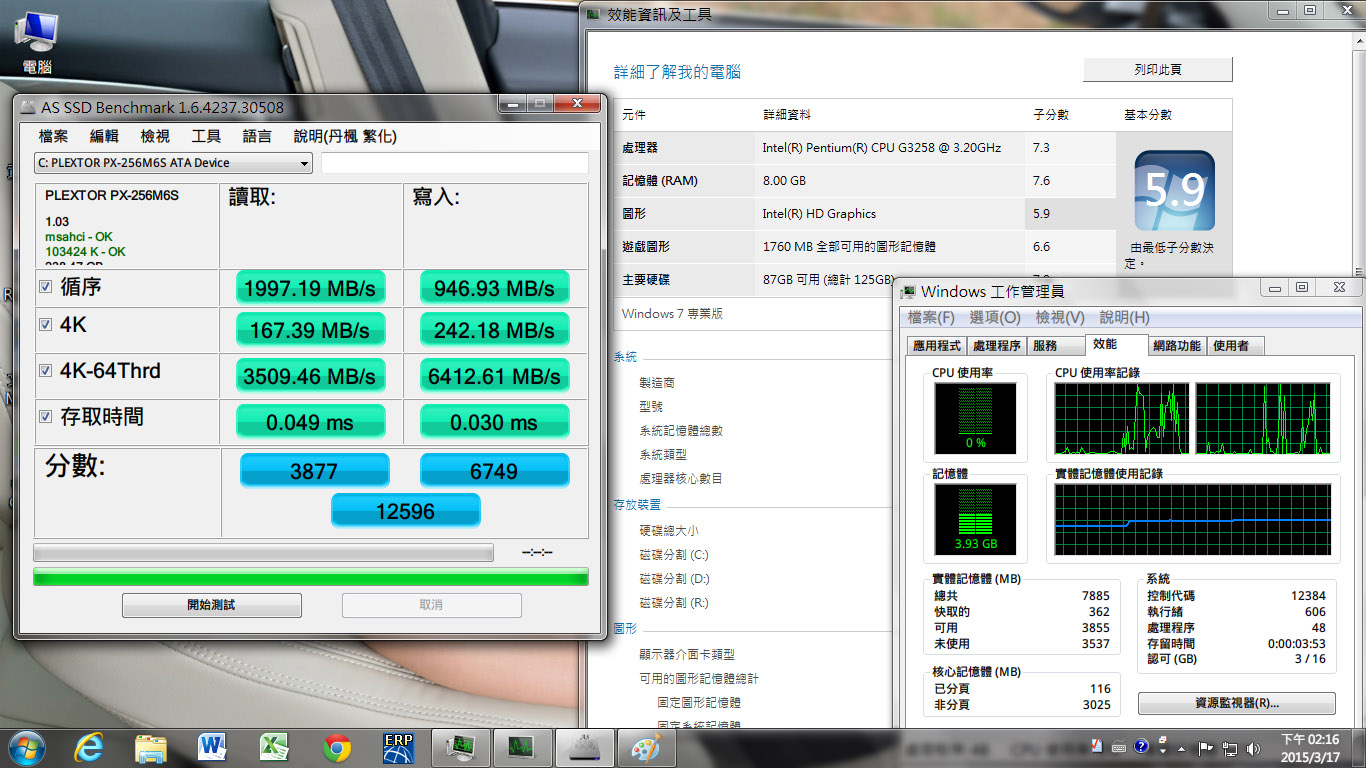This screenshot has width=1366, height=768.
Task: Toggle the 4K-64Thrd test checkbox
Action: pos(45,370)
